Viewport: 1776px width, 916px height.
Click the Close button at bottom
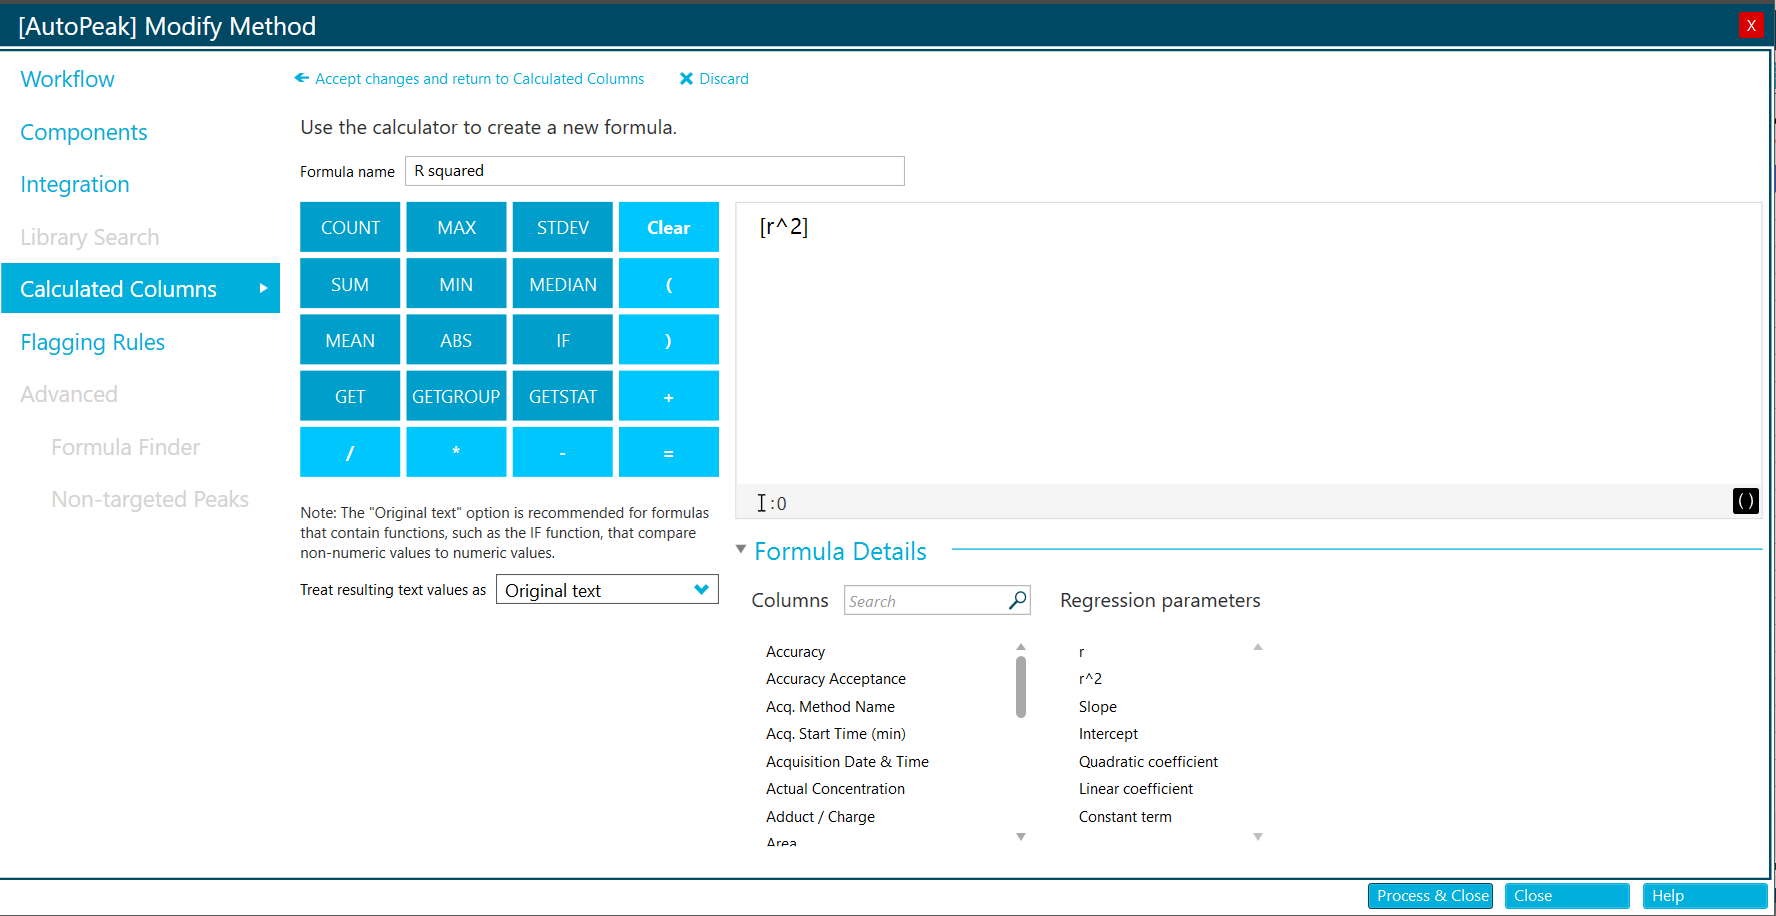[x=1567, y=896]
